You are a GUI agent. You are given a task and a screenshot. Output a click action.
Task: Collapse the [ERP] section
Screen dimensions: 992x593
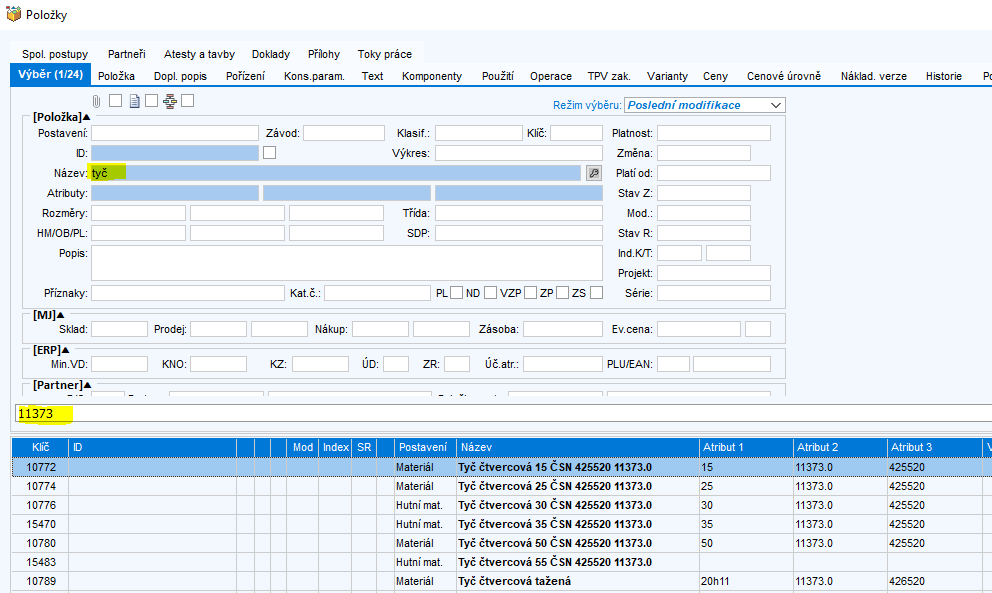point(66,350)
